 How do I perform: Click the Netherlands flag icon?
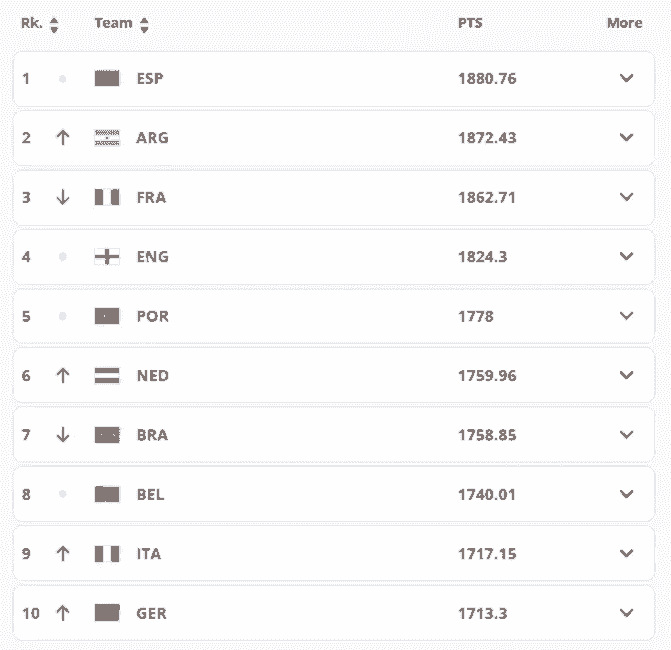click(x=107, y=376)
